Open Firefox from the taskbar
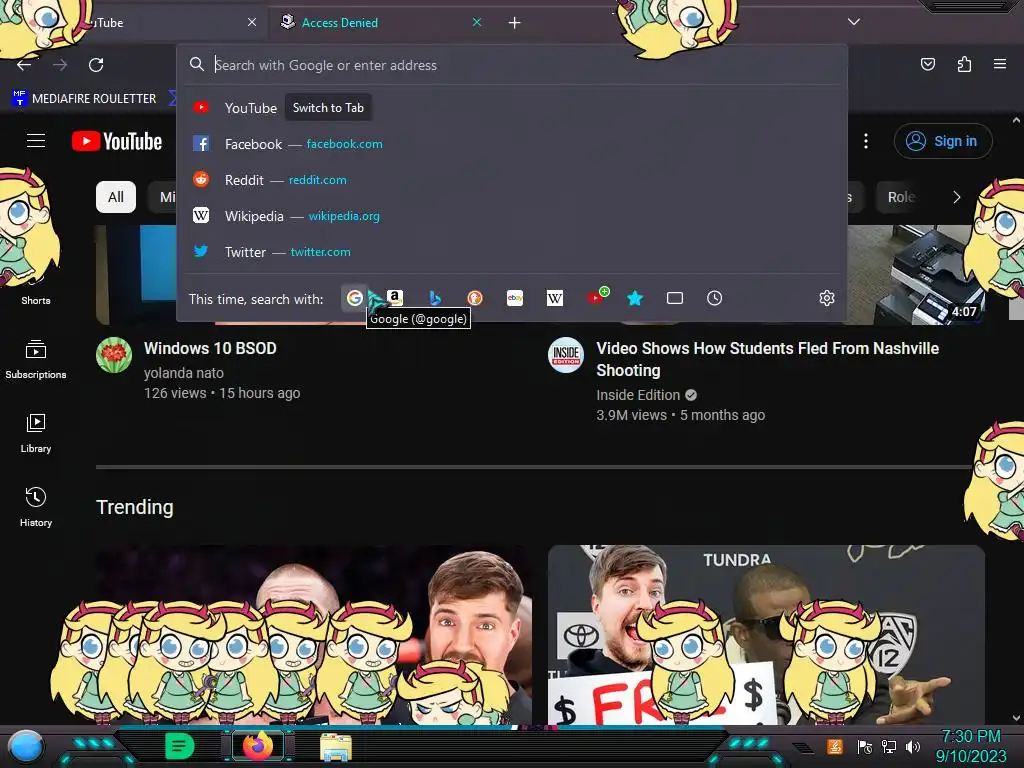This screenshot has height=768, width=1024. pyautogui.click(x=257, y=746)
